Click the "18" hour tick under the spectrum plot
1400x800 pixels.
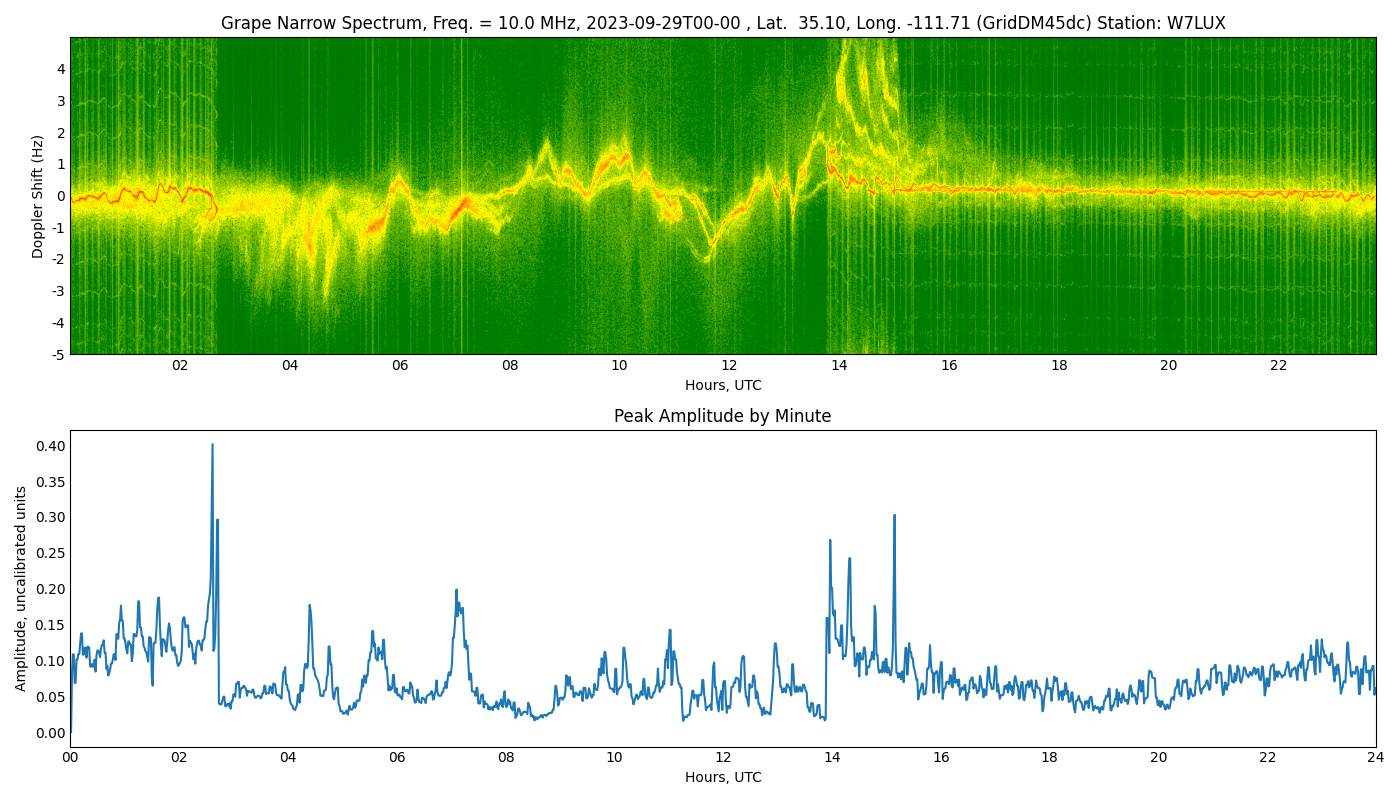1059,366
